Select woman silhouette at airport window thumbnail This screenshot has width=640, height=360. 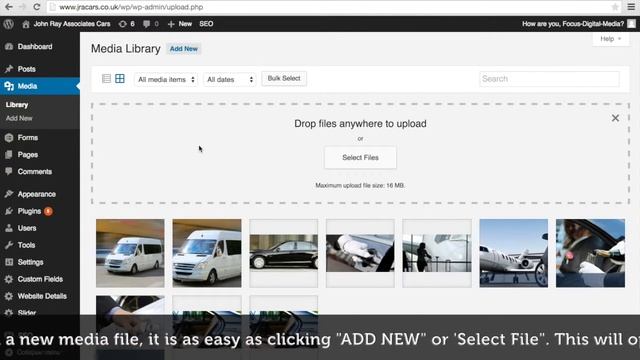(x=437, y=253)
